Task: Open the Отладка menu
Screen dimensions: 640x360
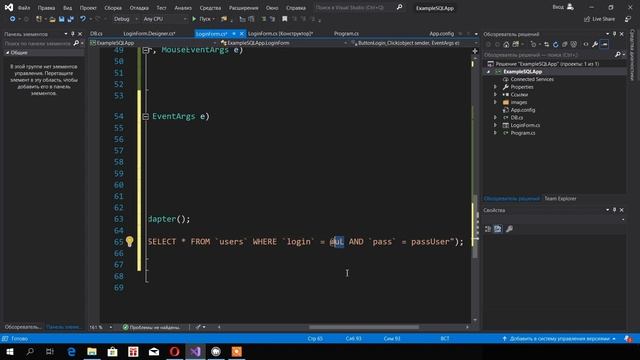Action: 139,8
